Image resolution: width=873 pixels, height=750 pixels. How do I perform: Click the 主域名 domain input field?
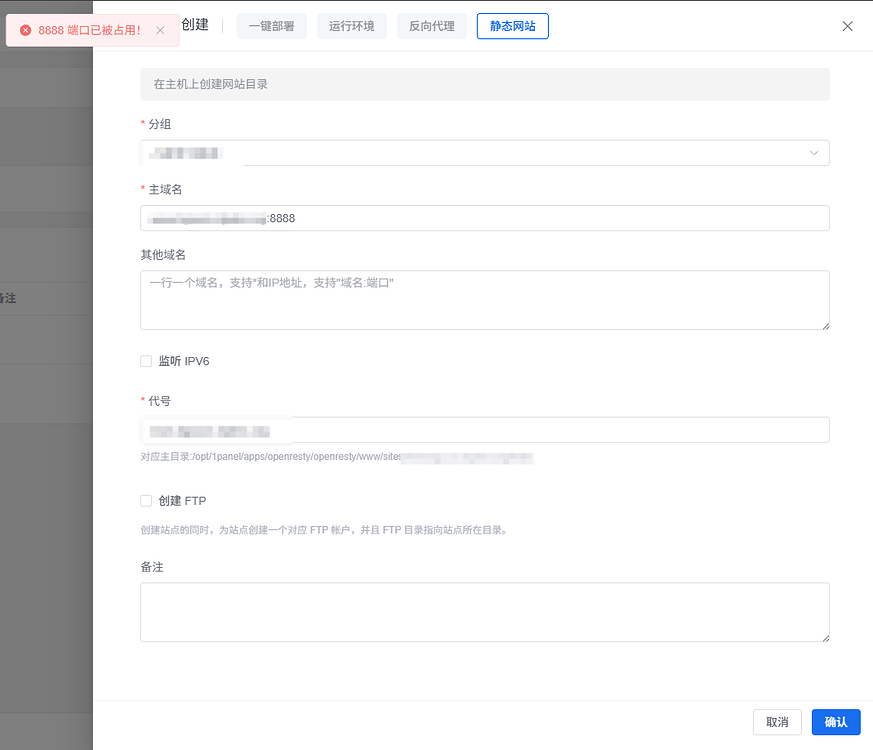(x=484, y=218)
